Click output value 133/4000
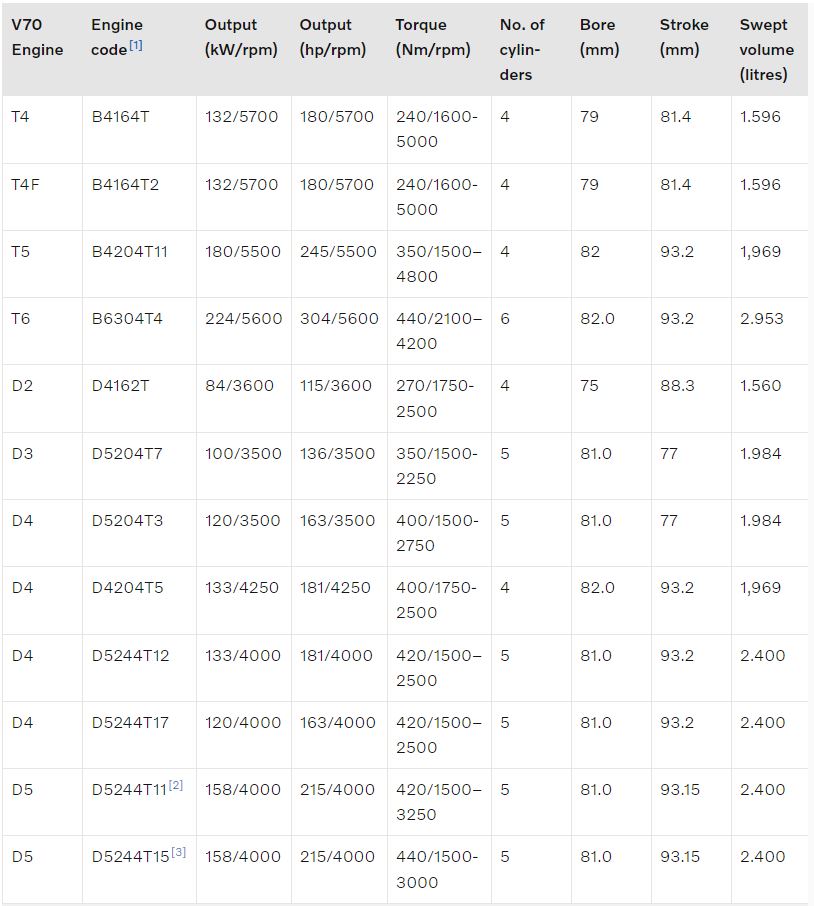This screenshot has width=814, height=906. tap(243, 656)
